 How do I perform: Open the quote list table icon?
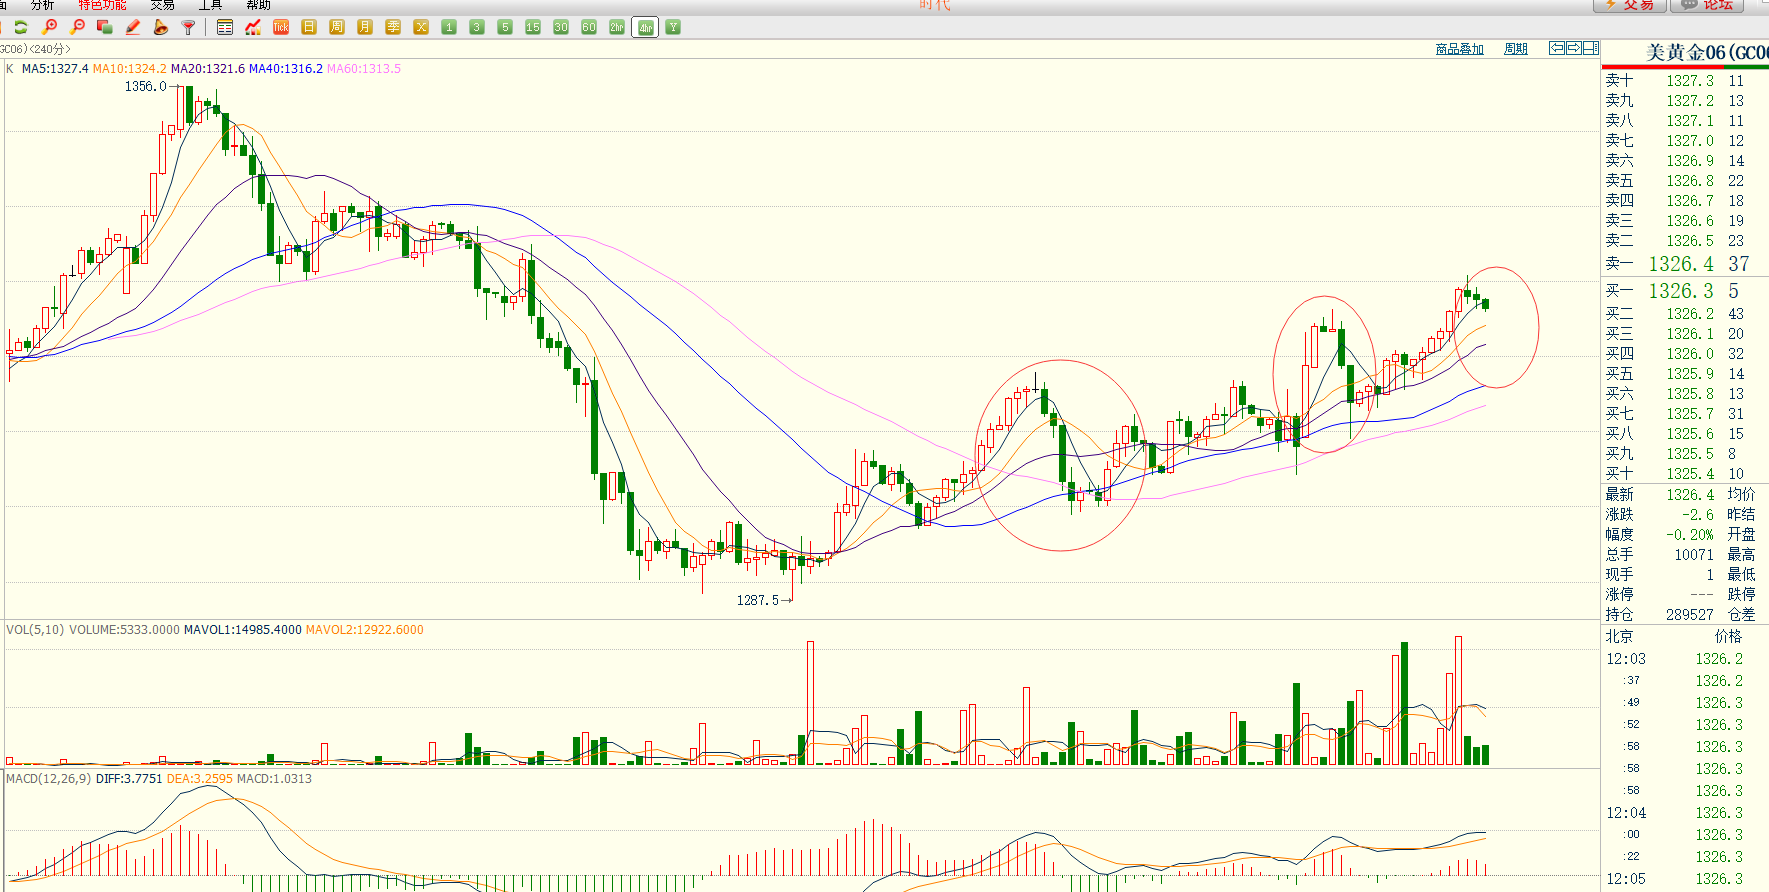click(225, 27)
